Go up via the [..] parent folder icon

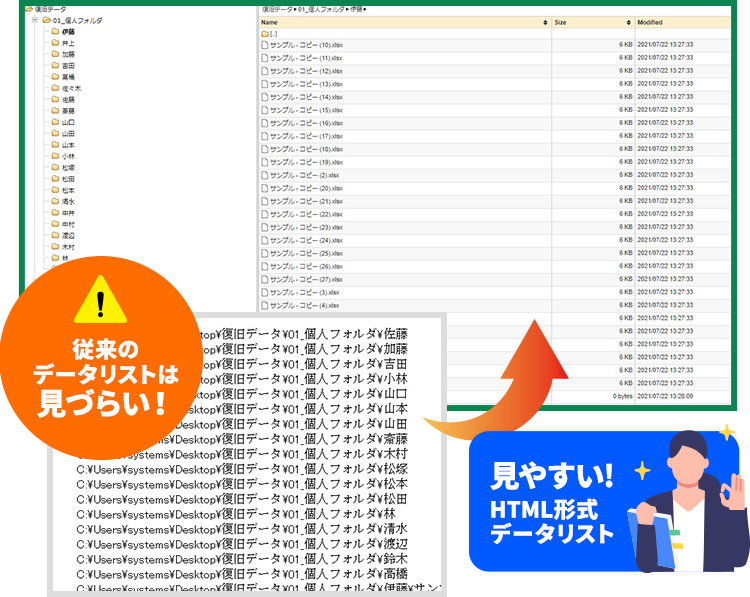click(265, 33)
